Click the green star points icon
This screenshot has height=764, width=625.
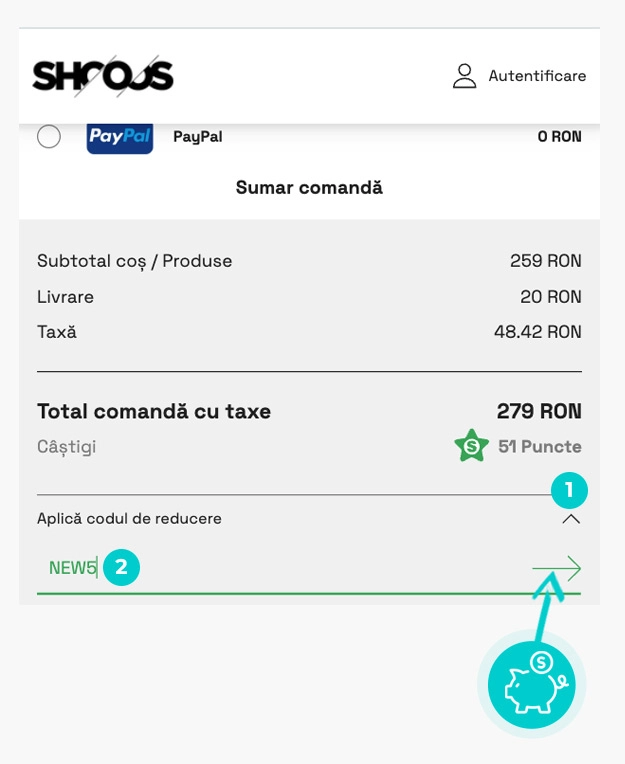coord(471,446)
